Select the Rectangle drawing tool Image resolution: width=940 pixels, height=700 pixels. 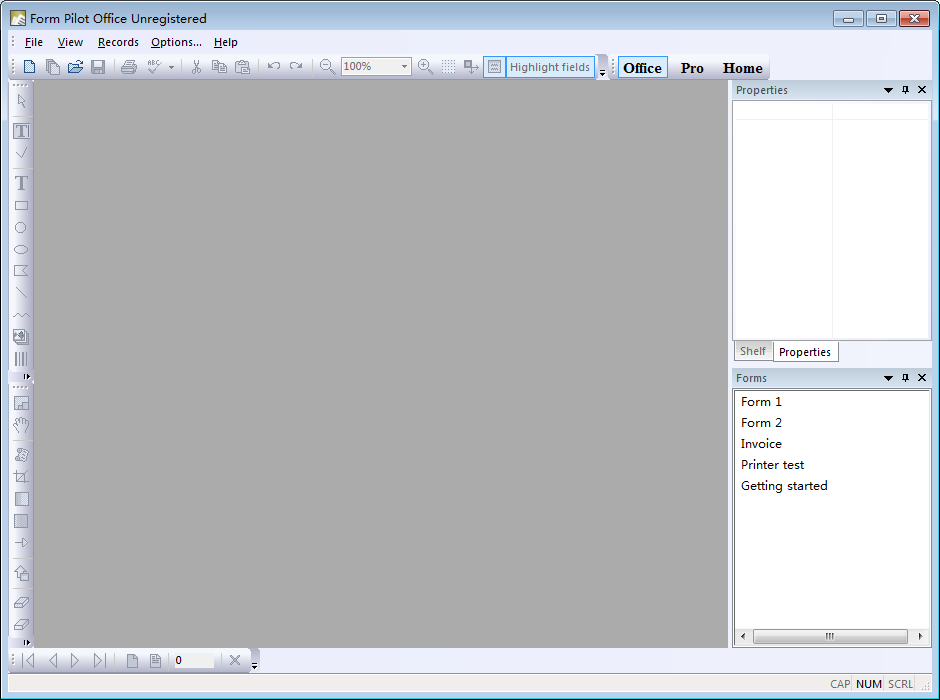pos(22,205)
